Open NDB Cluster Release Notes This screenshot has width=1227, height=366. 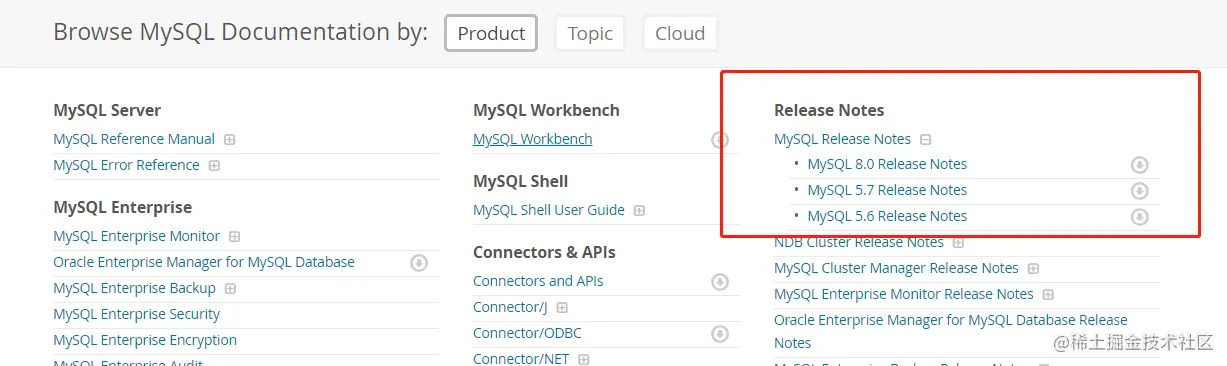coord(859,242)
